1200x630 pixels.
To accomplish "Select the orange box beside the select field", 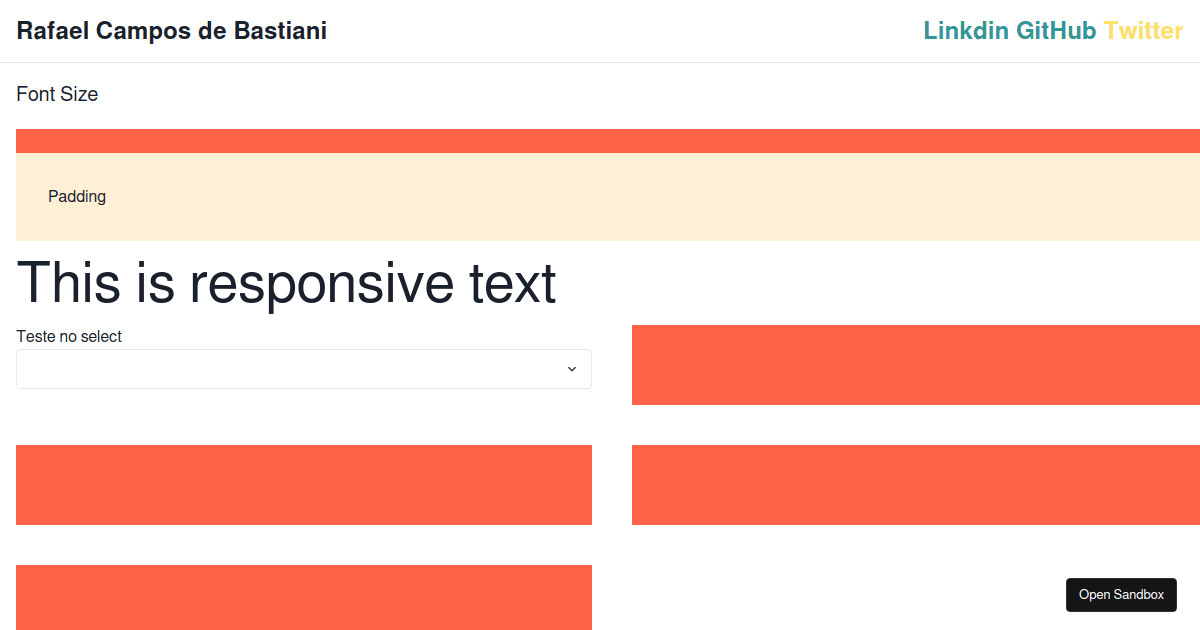I will click(x=915, y=365).
